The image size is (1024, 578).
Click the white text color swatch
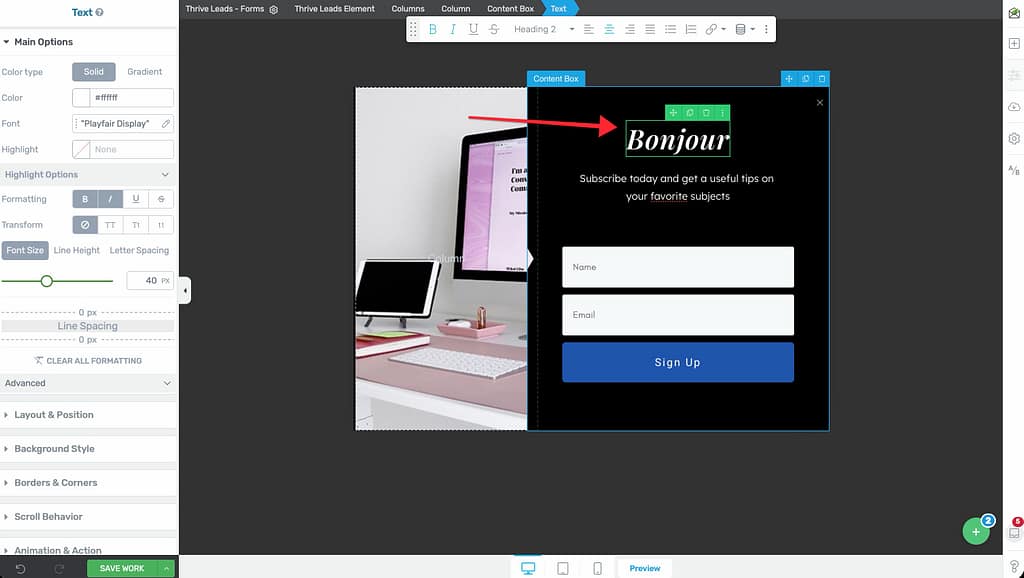click(x=81, y=98)
